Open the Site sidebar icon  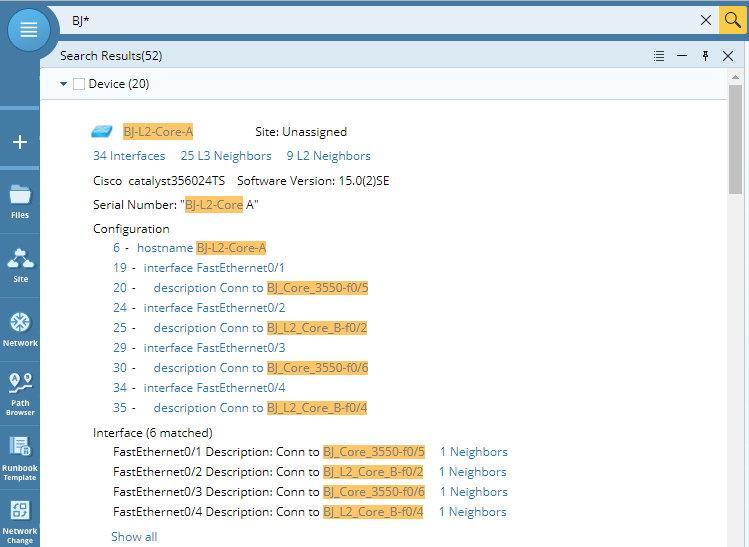(x=20, y=264)
